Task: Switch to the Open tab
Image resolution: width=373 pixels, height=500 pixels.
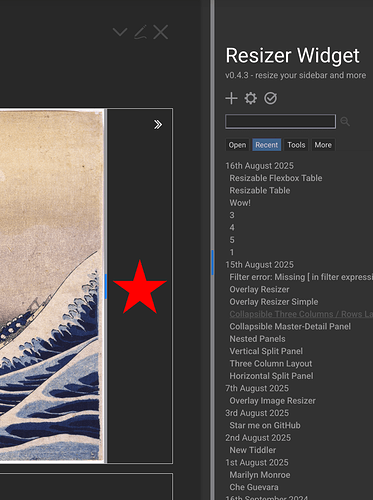Action: pyautogui.click(x=237, y=145)
